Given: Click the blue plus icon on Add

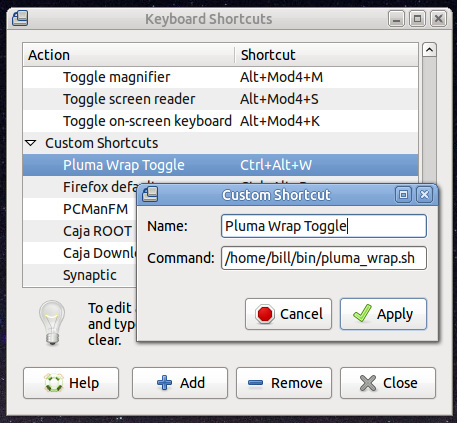Looking at the screenshot, I should point(164,383).
